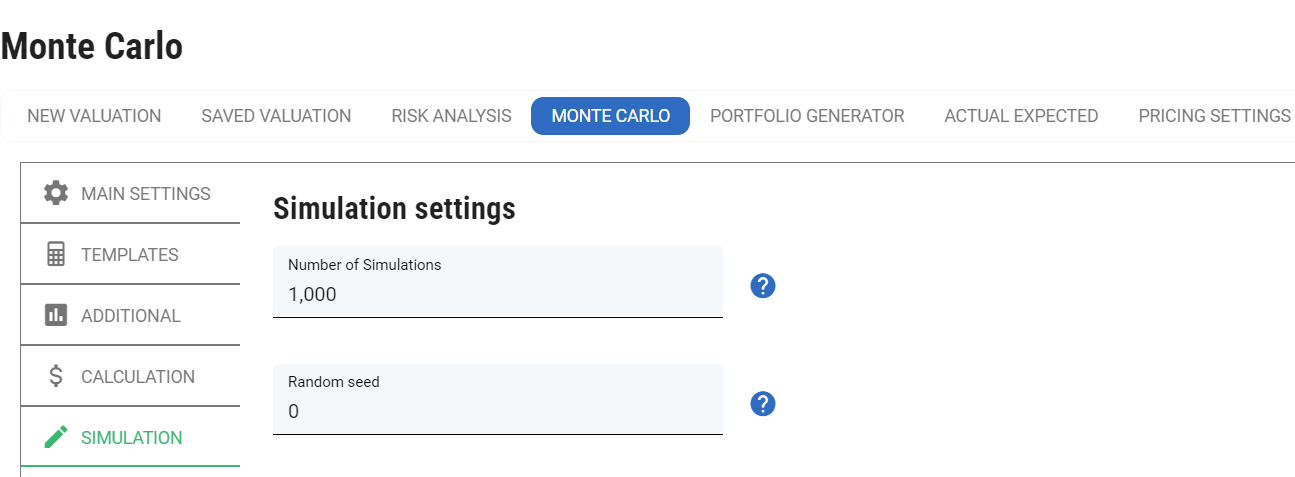This screenshot has height=477, width=1295.
Task: Open the Saved Valuation tab
Action: coord(276,116)
